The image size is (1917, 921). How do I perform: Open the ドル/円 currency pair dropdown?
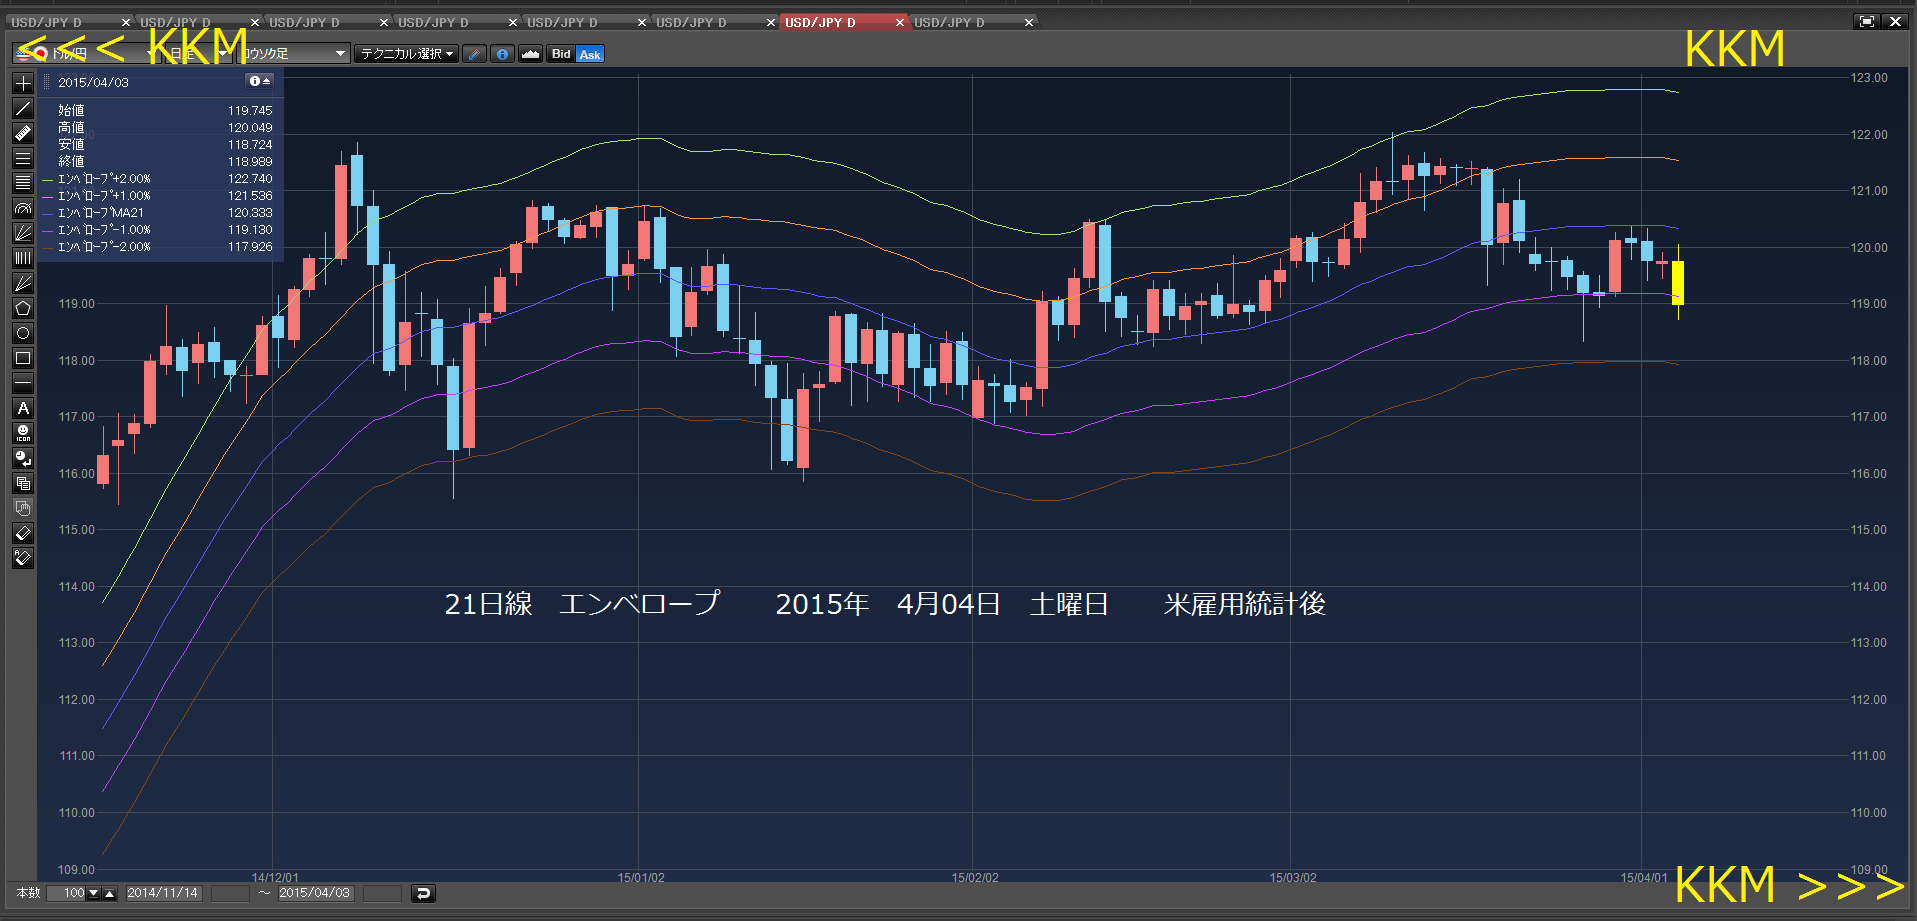tap(86, 54)
